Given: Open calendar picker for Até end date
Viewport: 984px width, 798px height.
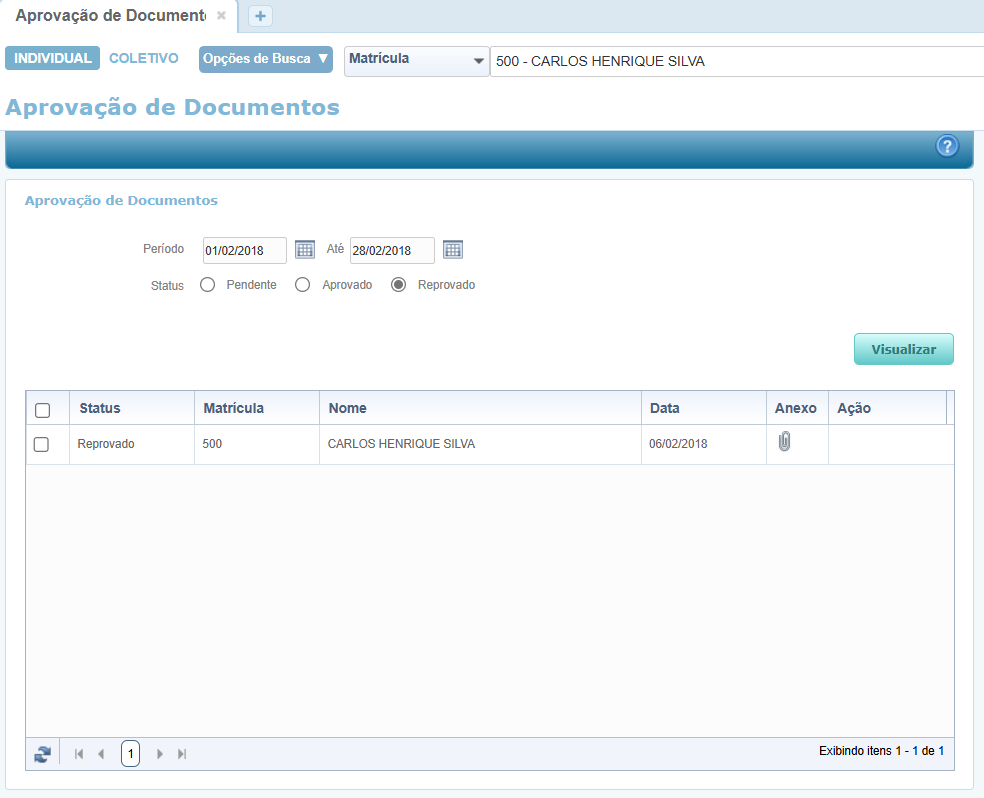Looking at the screenshot, I should [x=452, y=250].
